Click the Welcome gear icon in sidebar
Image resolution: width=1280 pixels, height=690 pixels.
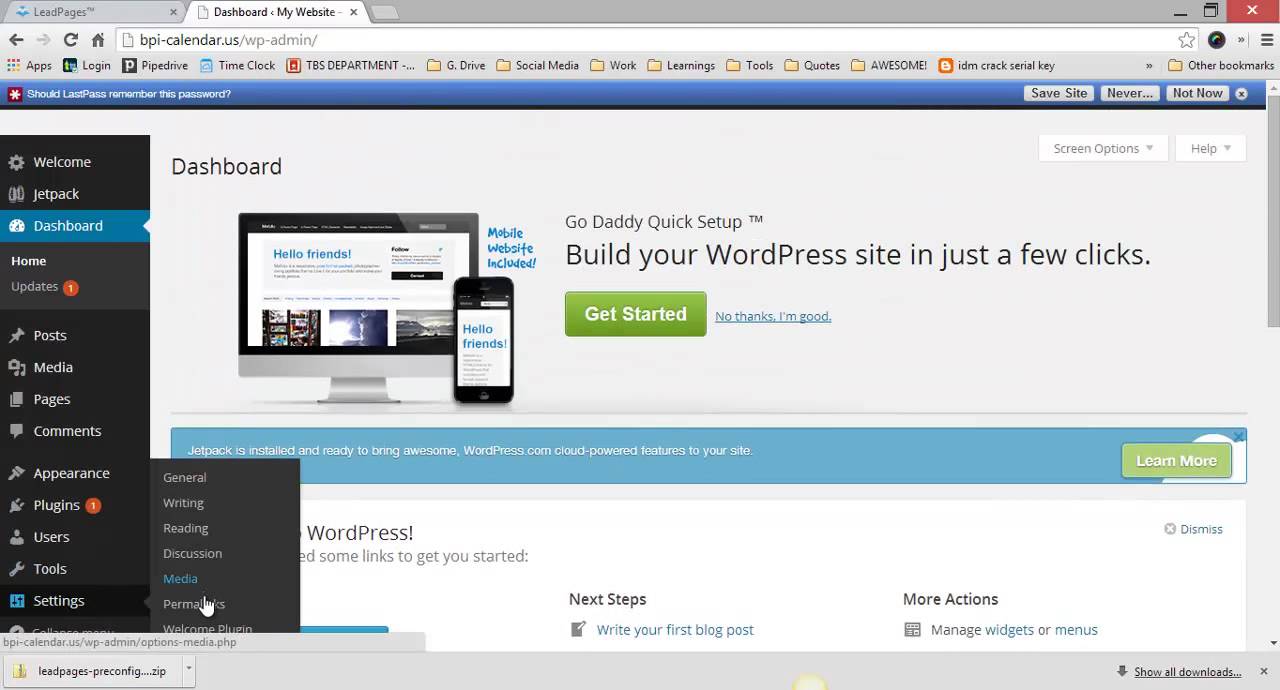[x=16, y=162]
